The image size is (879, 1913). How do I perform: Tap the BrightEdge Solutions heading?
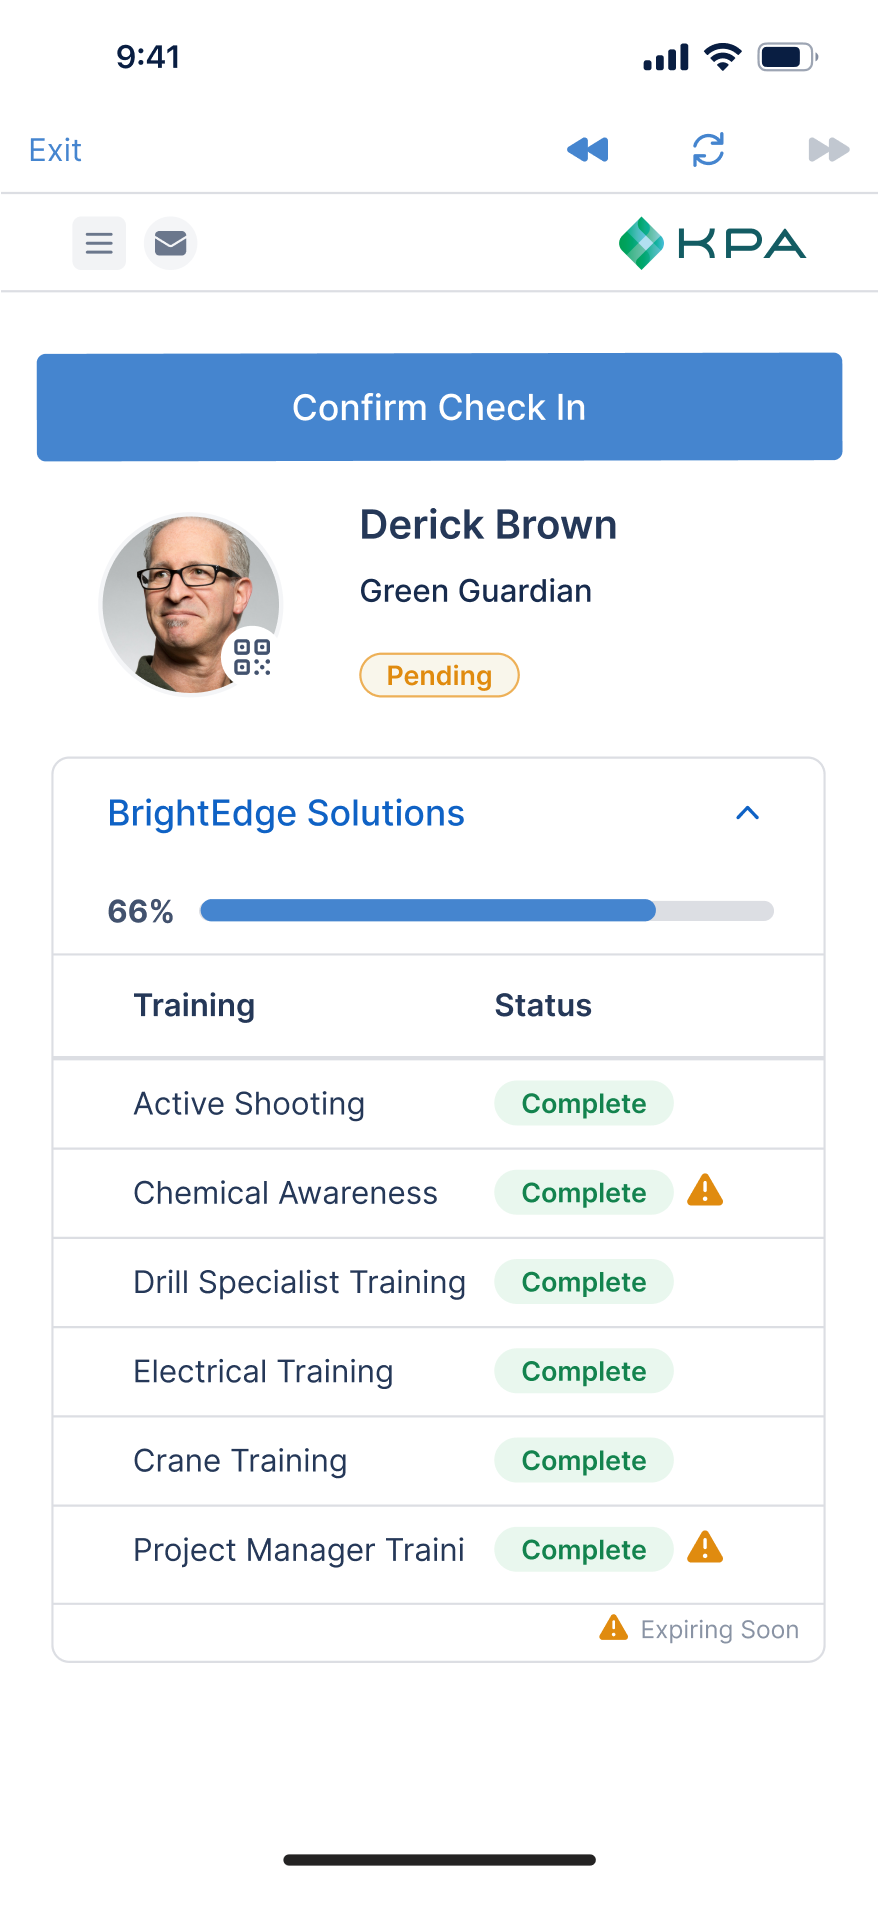coord(286,813)
